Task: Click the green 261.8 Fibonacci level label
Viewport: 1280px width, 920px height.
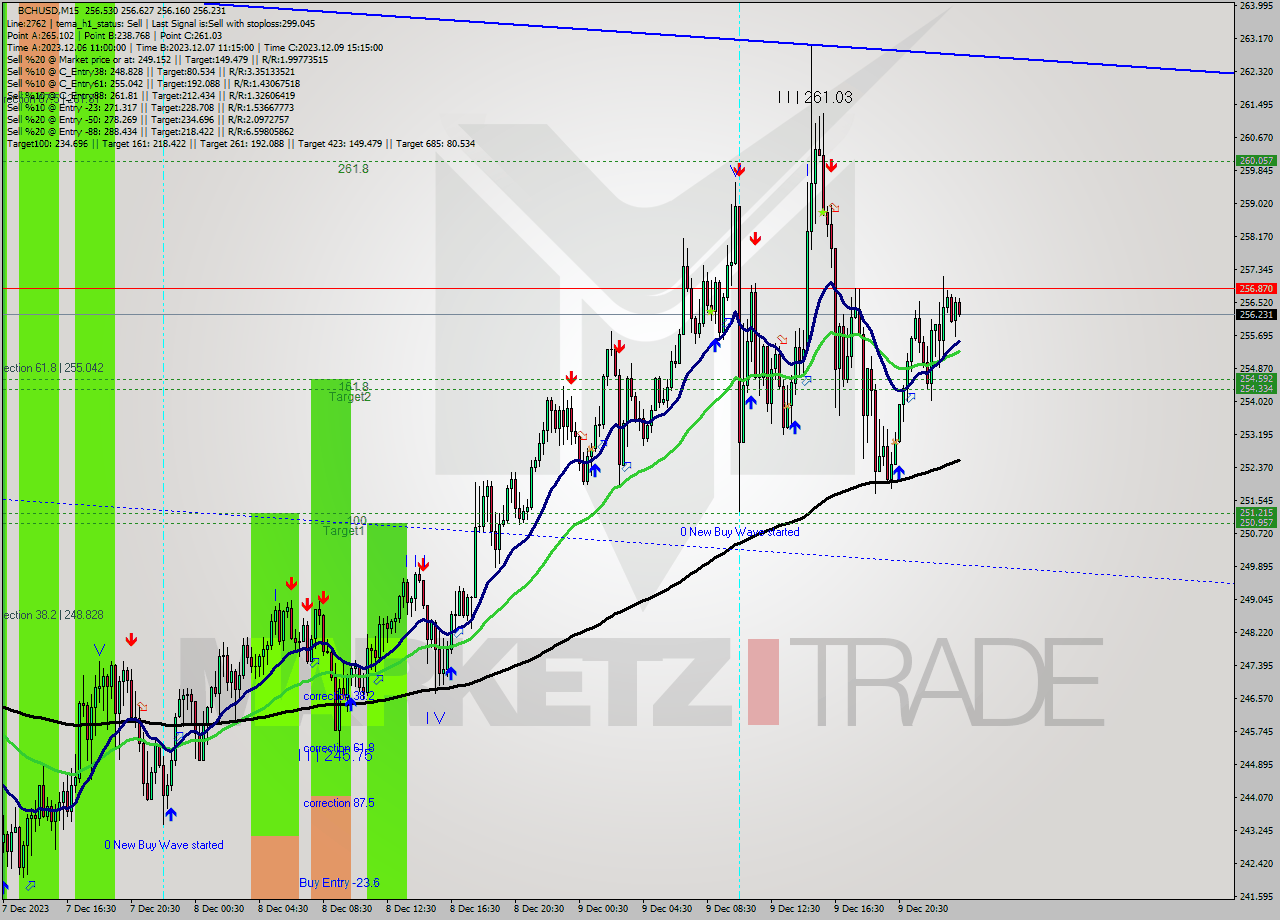Action: [353, 169]
